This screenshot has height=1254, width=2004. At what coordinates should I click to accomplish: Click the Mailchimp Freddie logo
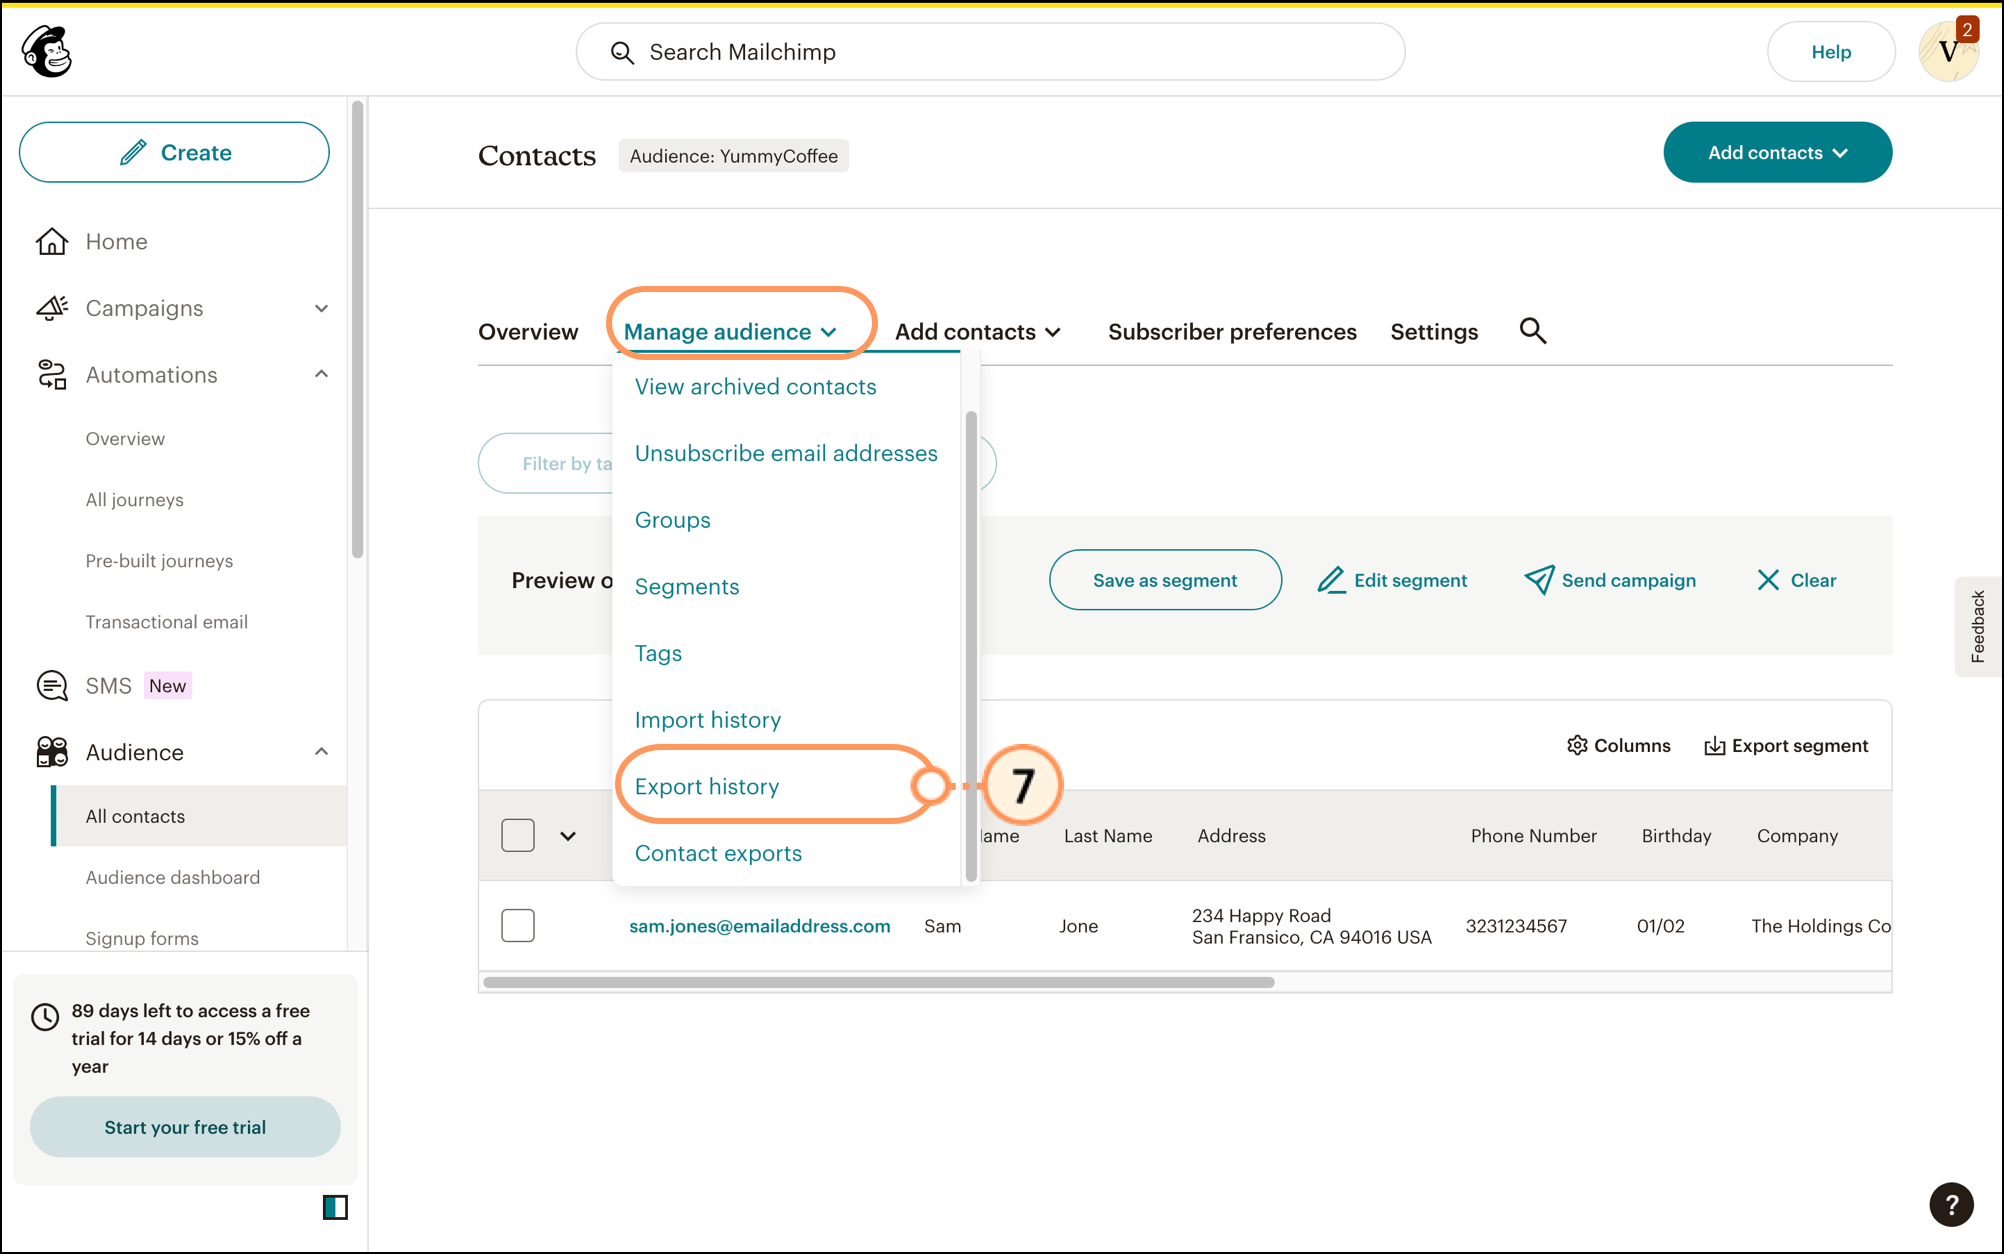click(x=47, y=51)
